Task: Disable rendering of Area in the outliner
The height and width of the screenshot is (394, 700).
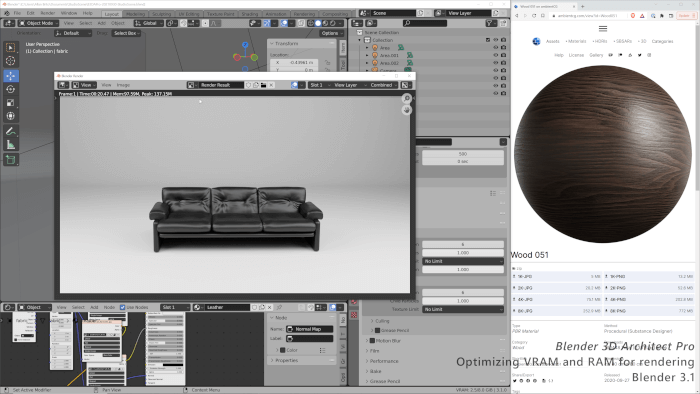Action: click(x=504, y=48)
